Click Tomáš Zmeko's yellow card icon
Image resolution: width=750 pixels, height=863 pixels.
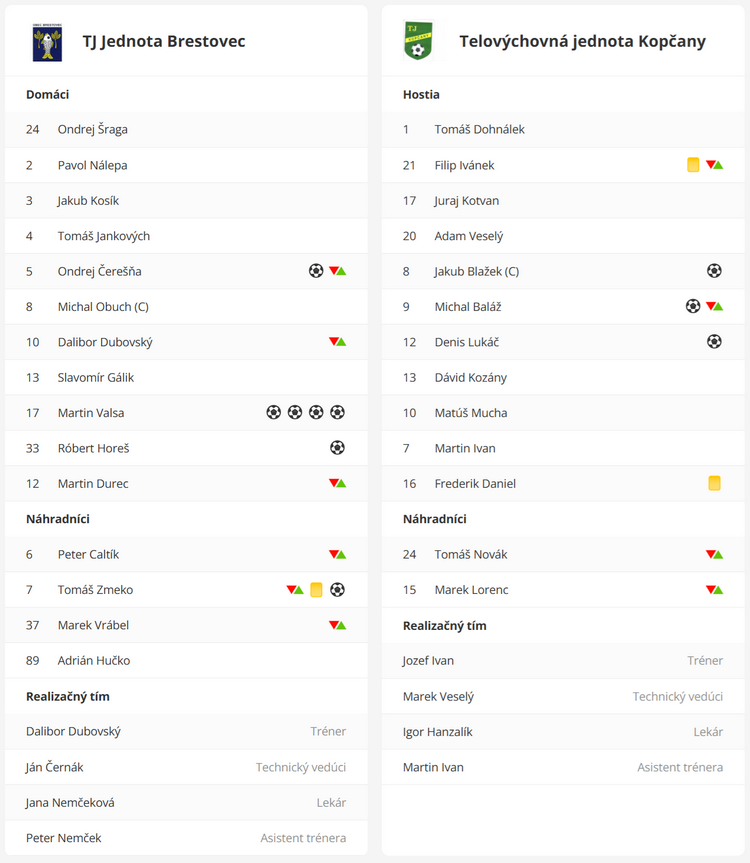(x=316, y=589)
